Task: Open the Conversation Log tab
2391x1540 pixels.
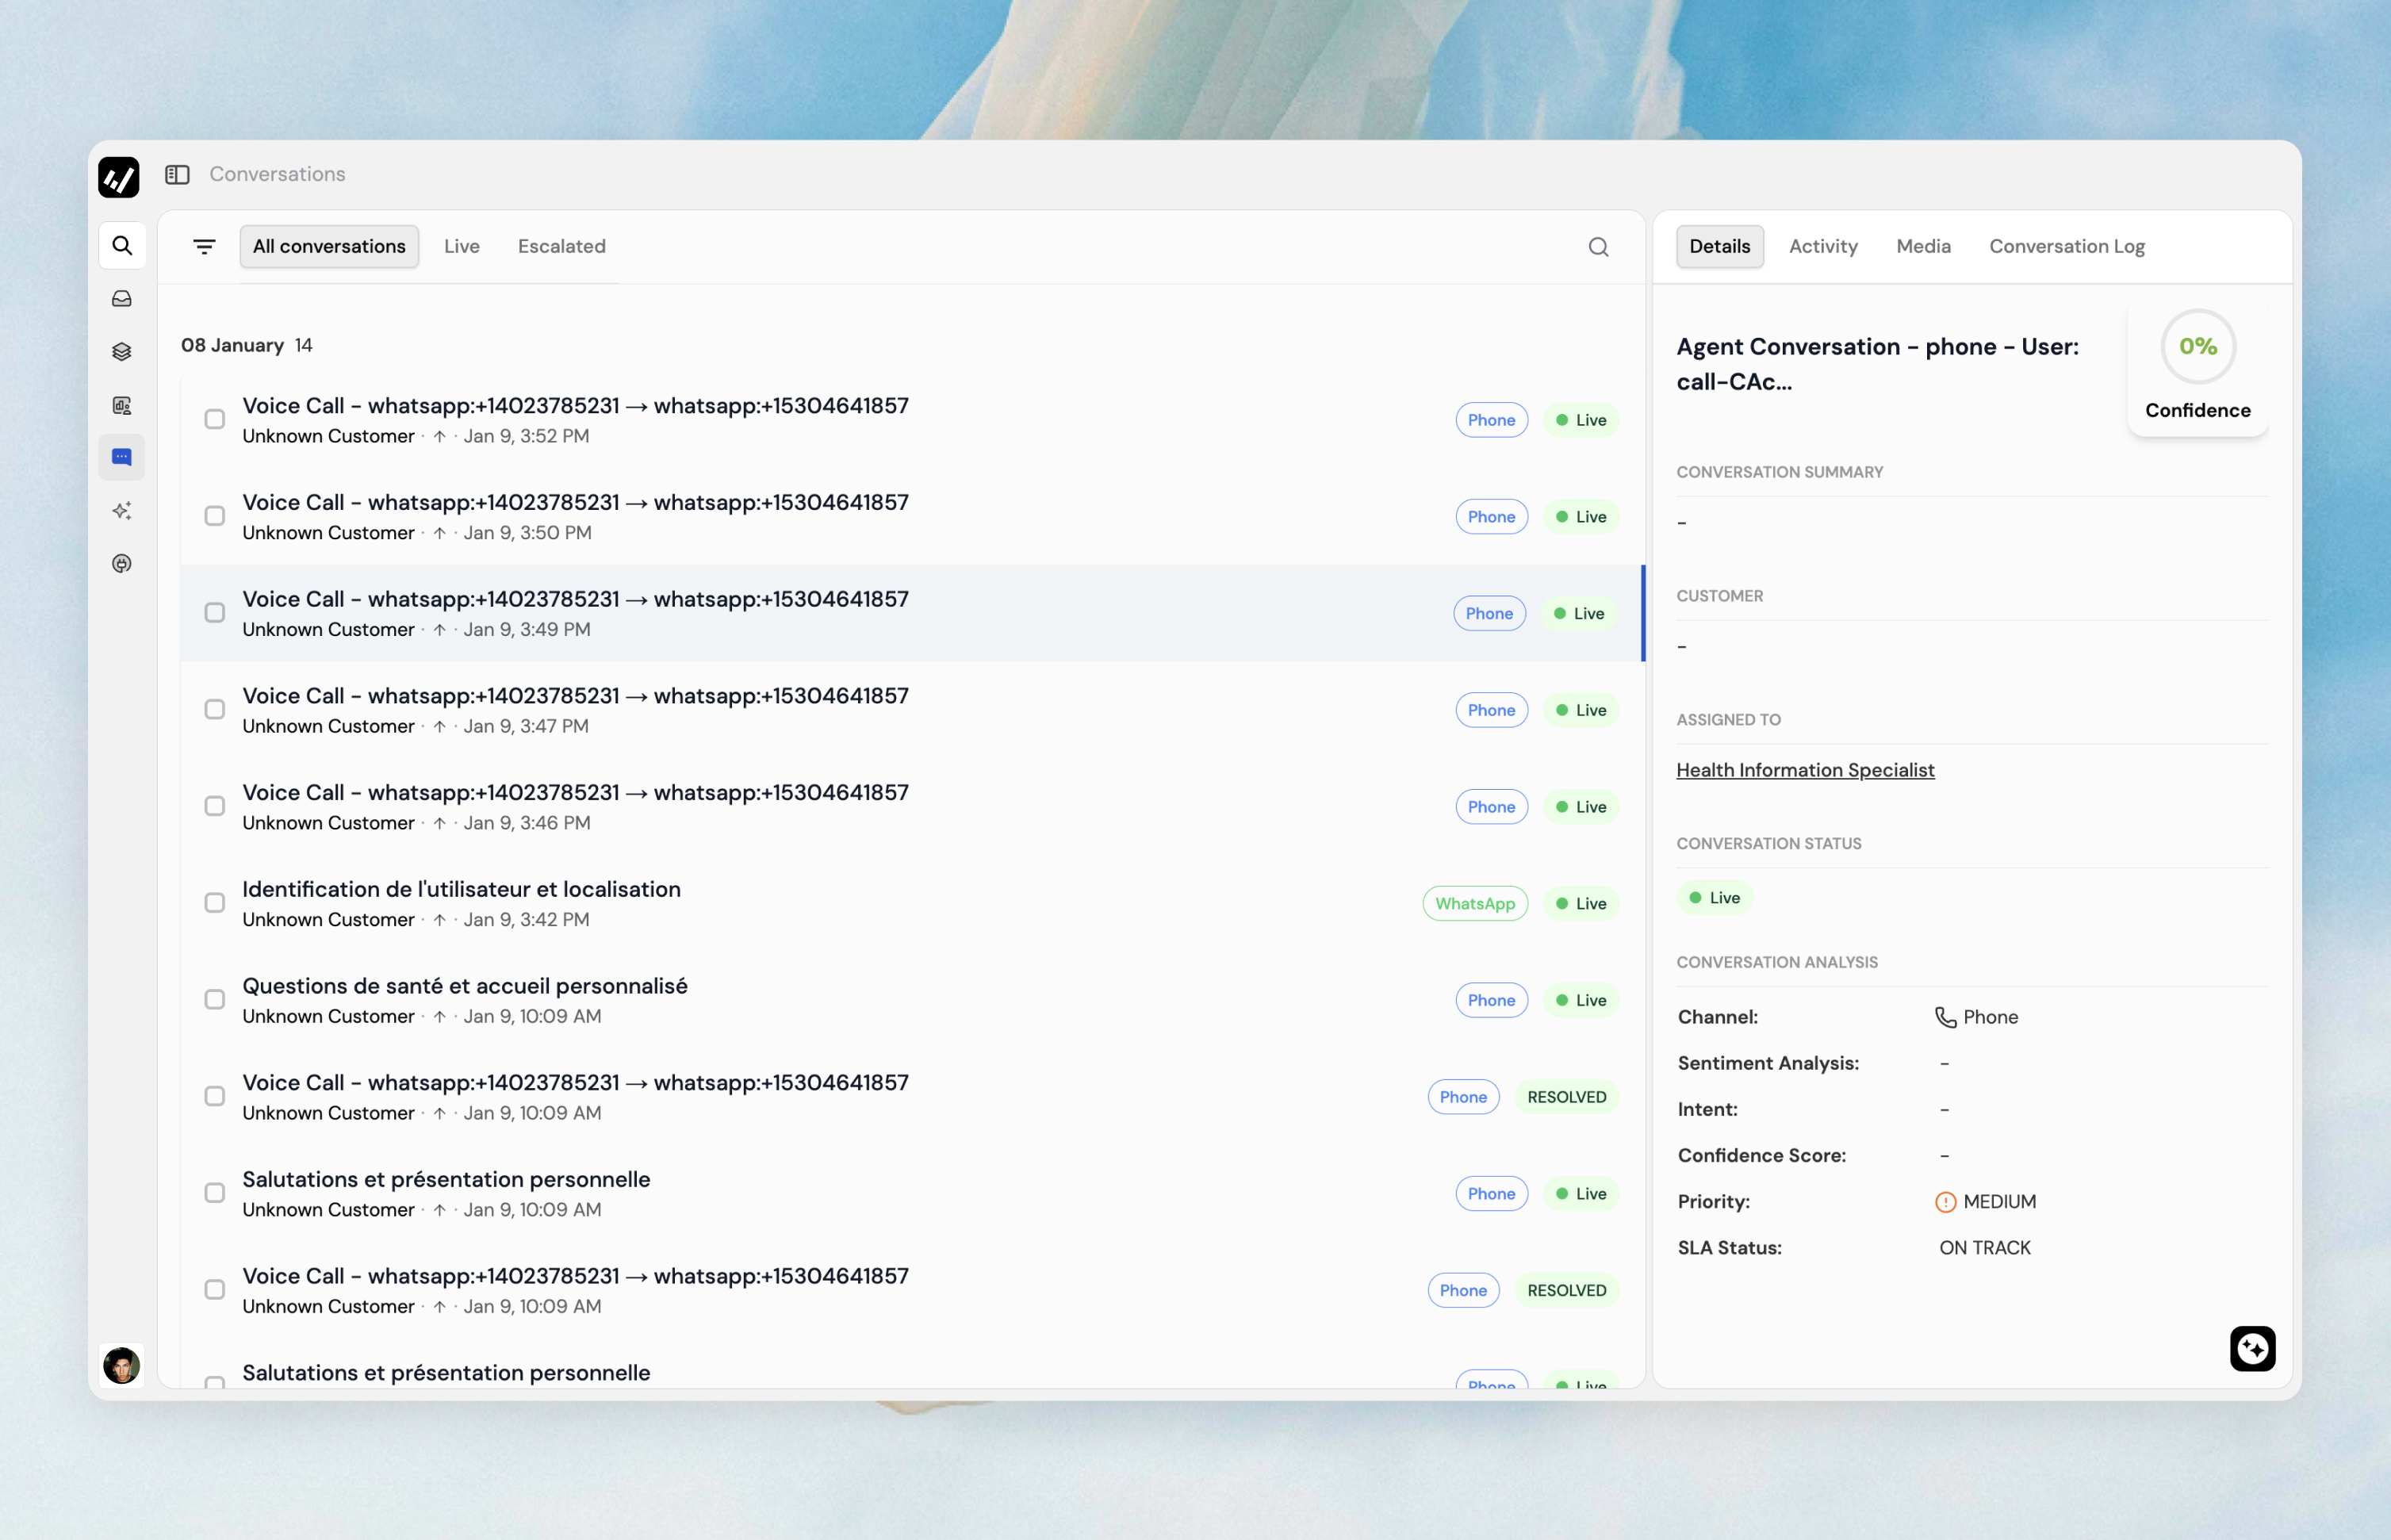Action: coord(2066,246)
